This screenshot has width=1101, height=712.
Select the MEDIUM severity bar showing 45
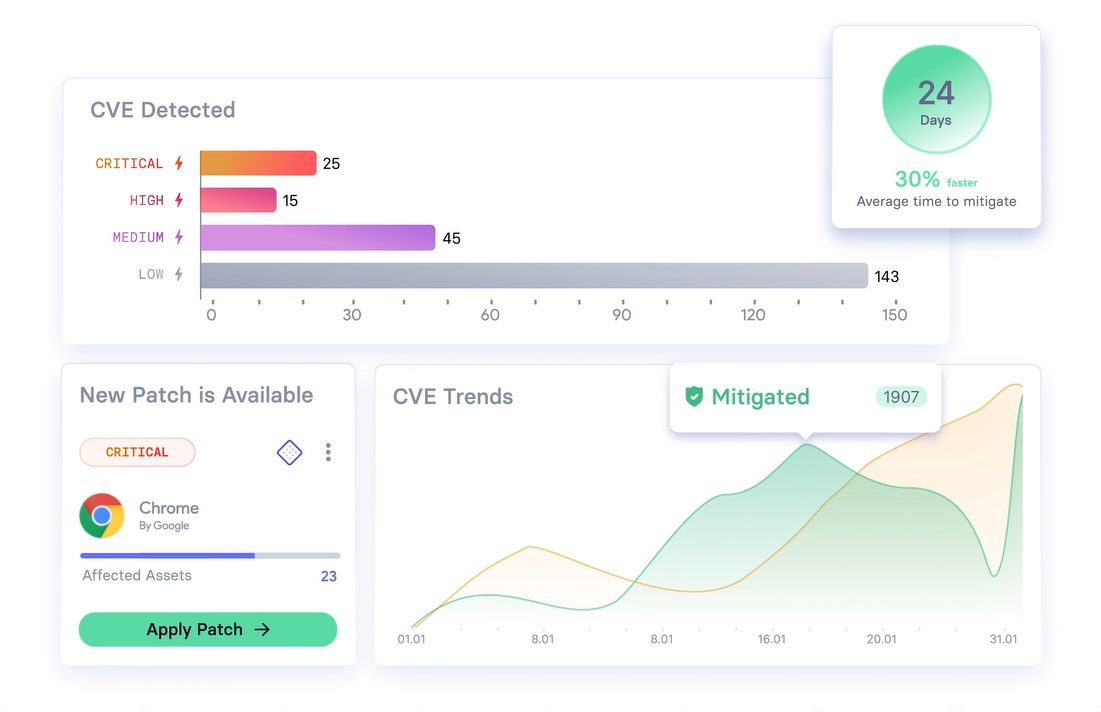318,238
